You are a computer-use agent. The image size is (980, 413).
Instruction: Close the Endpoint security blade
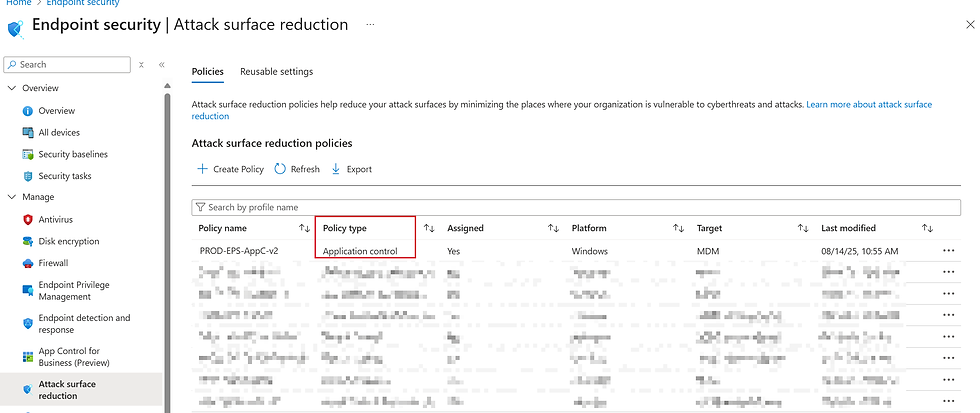point(970,24)
